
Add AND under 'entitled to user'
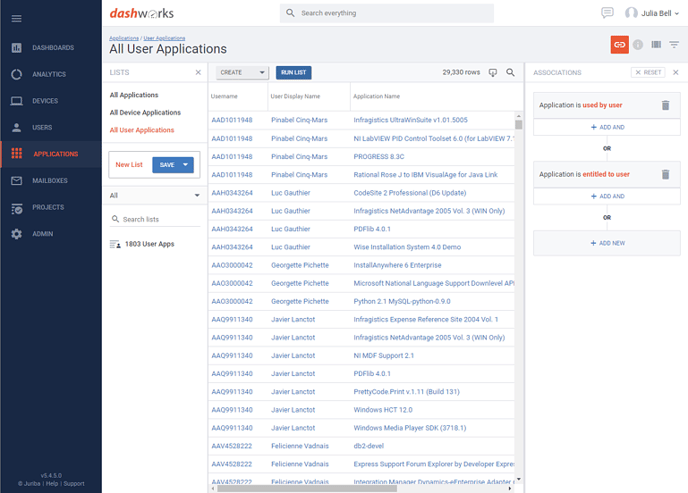coord(607,196)
